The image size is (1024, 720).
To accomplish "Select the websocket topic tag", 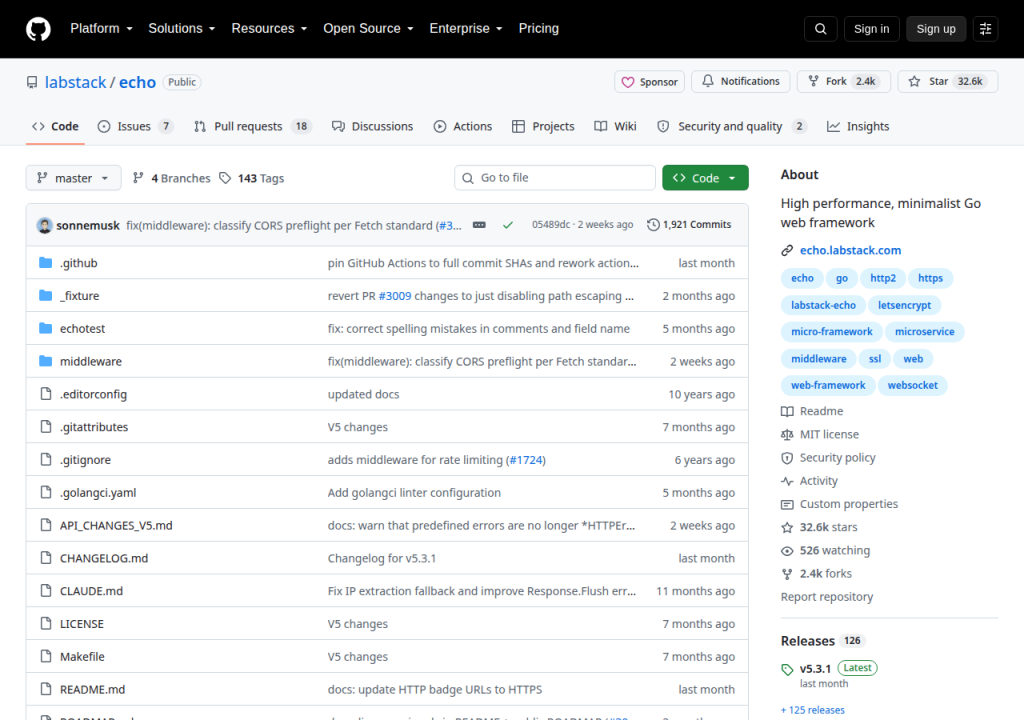I will pyautogui.click(x=912, y=385).
